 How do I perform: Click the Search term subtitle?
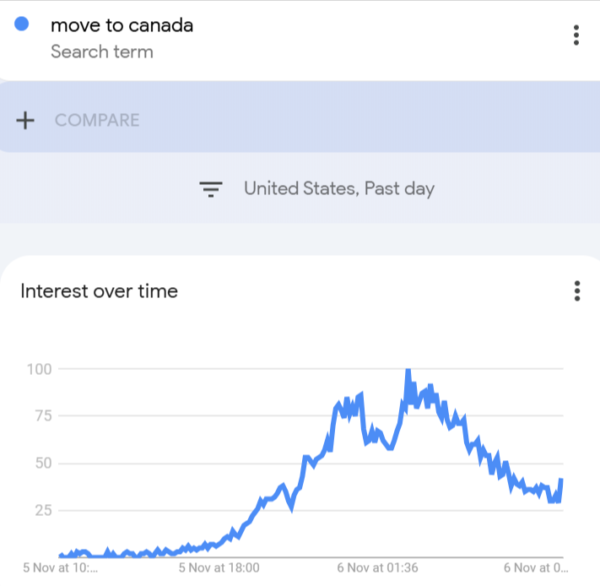[x=102, y=52]
